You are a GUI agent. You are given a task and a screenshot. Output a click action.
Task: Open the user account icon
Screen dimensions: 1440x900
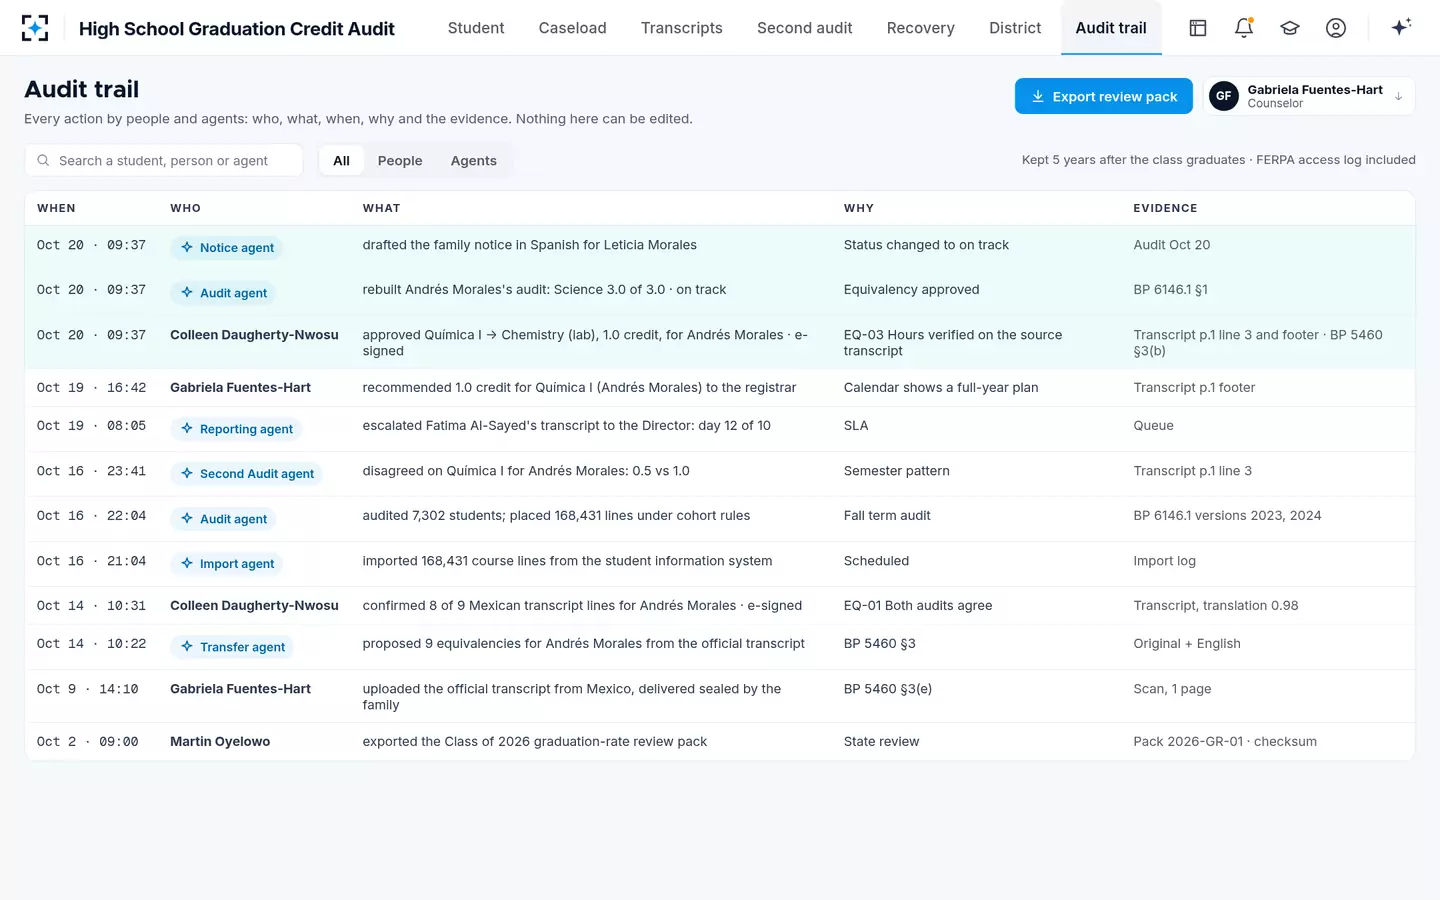pos(1336,28)
